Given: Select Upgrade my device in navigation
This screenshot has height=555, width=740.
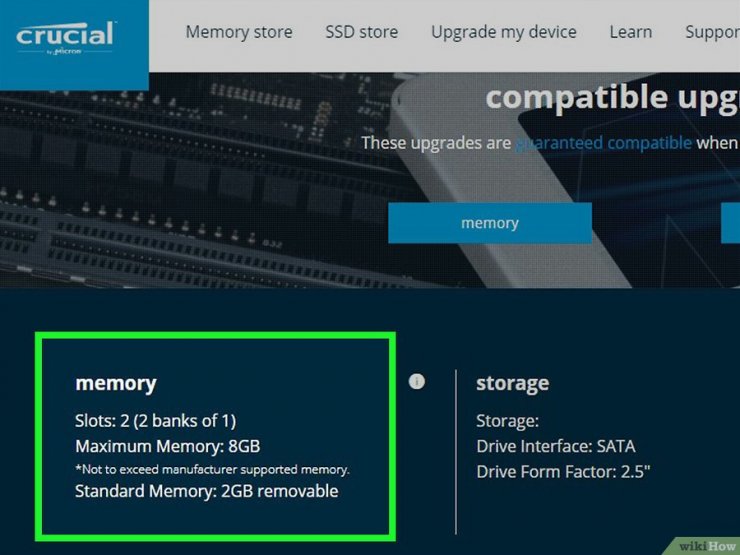Looking at the screenshot, I should (504, 32).
